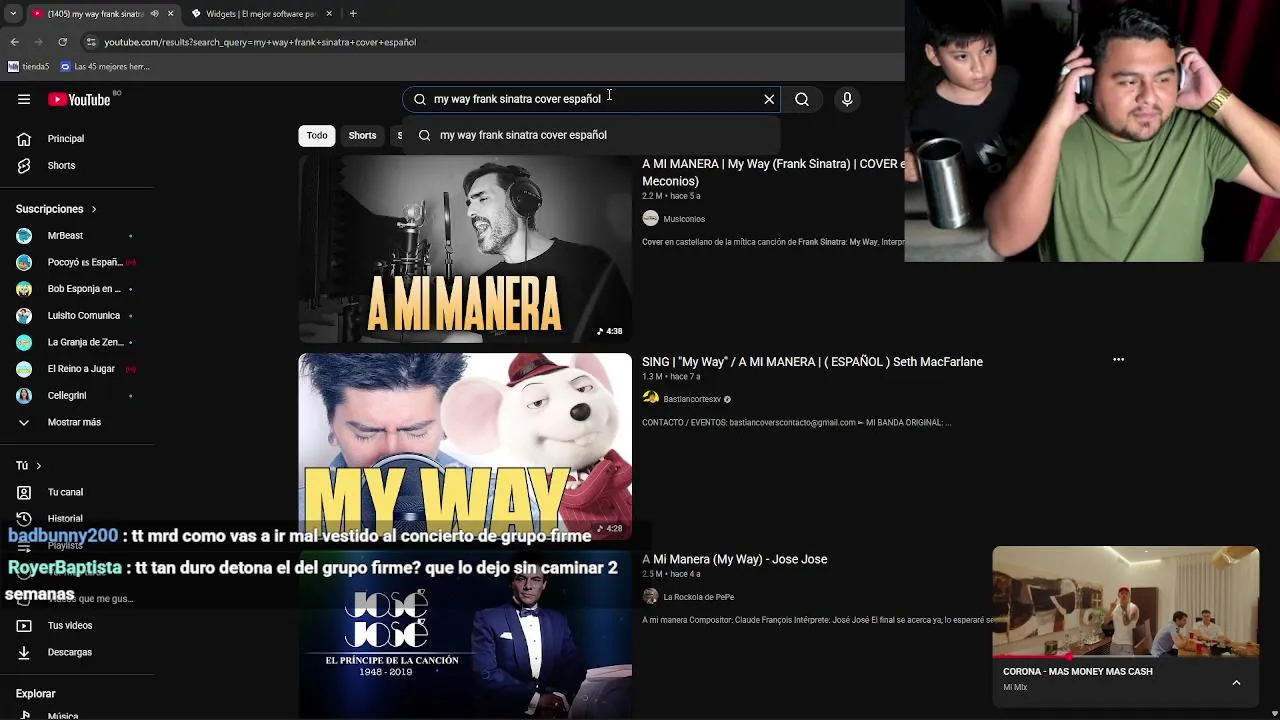Image resolution: width=1280 pixels, height=720 pixels.
Task: Expand the miniplayer with the chevron
Action: pyautogui.click(x=1236, y=683)
